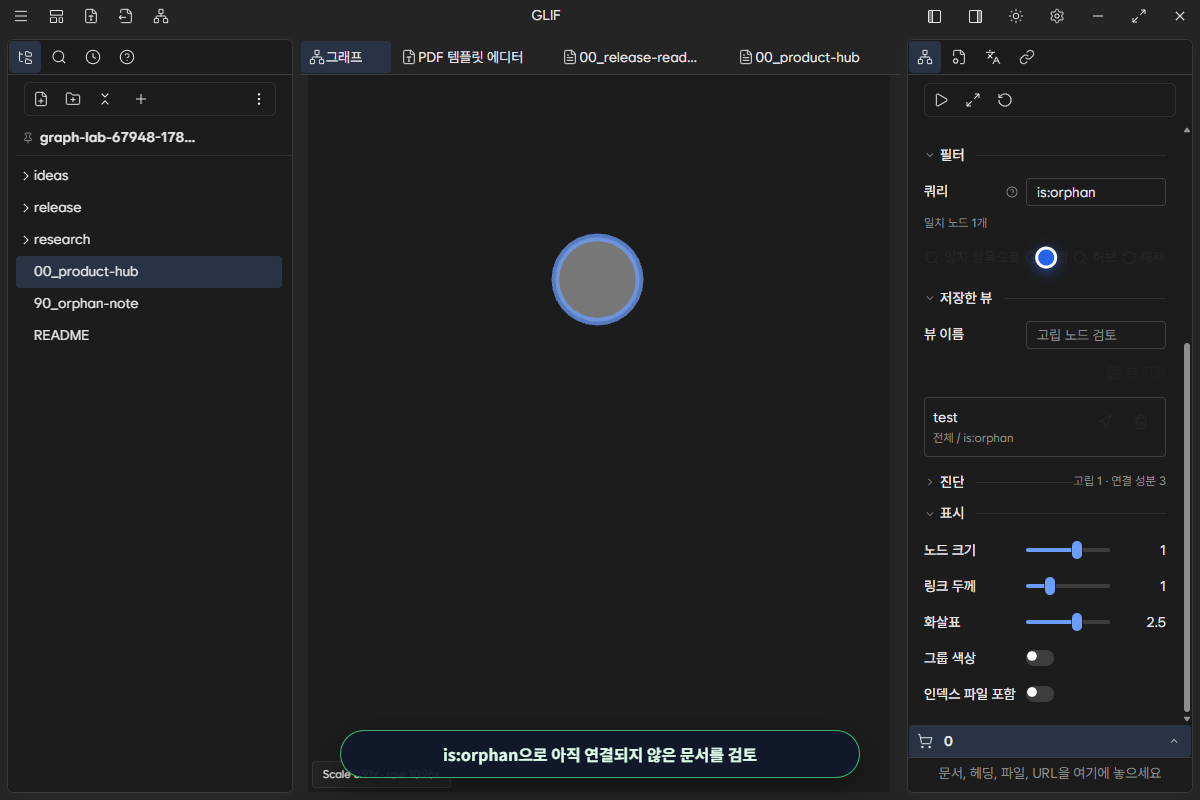The height and width of the screenshot is (800, 1200).
Task: Switch to the file tree sidebar tab
Action: pos(25,57)
